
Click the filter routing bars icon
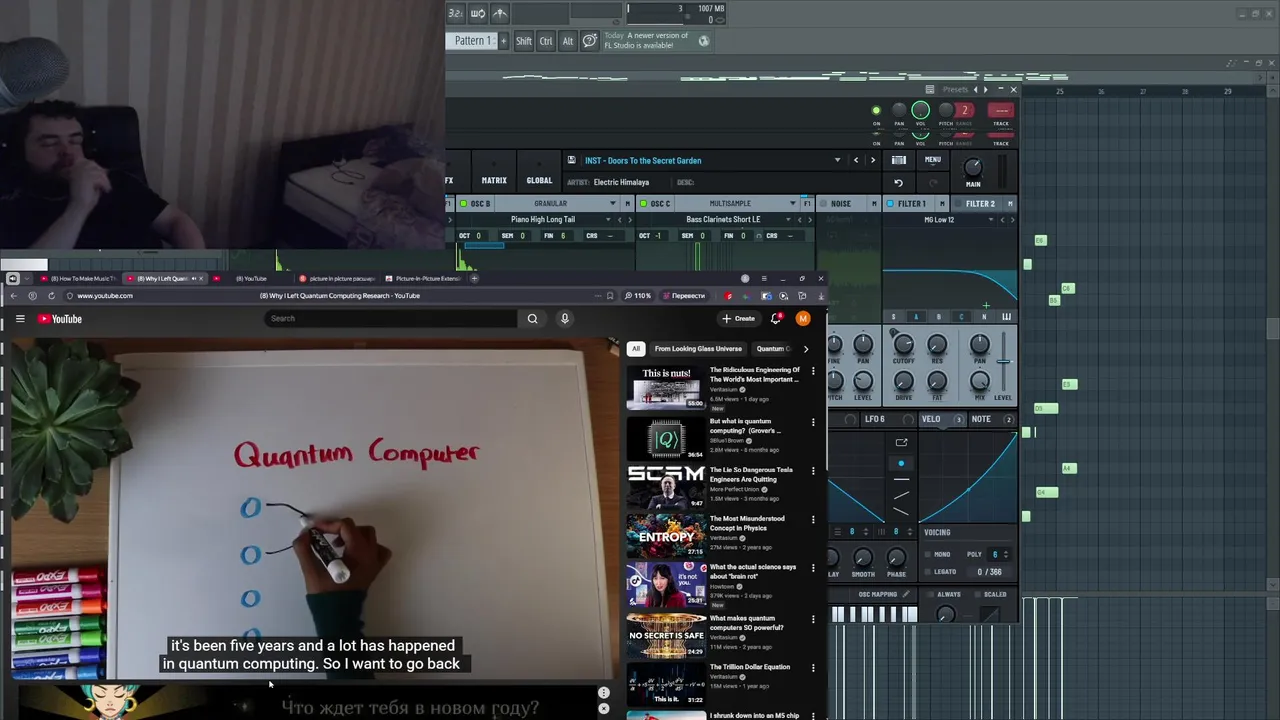[x=1006, y=317]
